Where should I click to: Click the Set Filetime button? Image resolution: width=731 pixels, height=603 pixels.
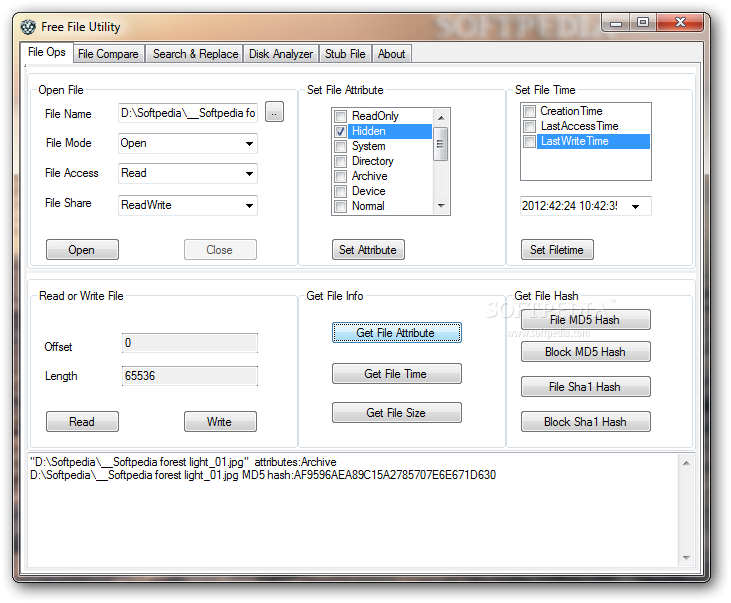tap(557, 250)
